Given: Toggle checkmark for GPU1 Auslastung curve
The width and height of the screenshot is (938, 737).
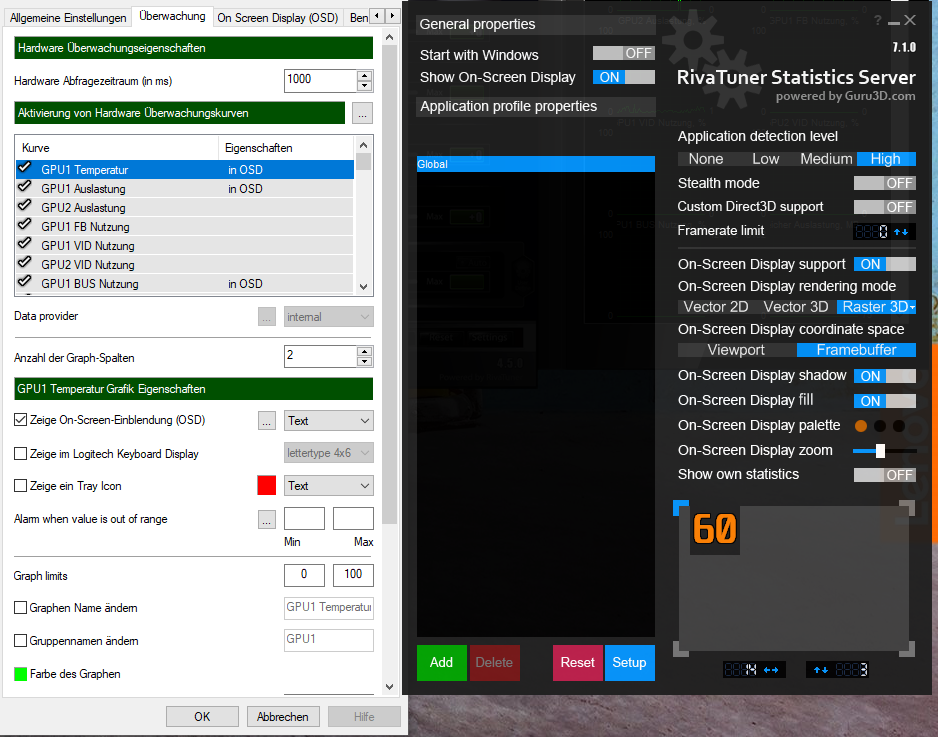Looking at the screenshot, I should click(25, 187).
